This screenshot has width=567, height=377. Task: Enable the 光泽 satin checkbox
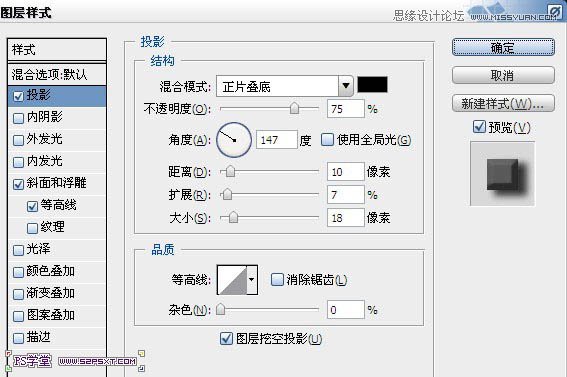click(x=18, y=250)
